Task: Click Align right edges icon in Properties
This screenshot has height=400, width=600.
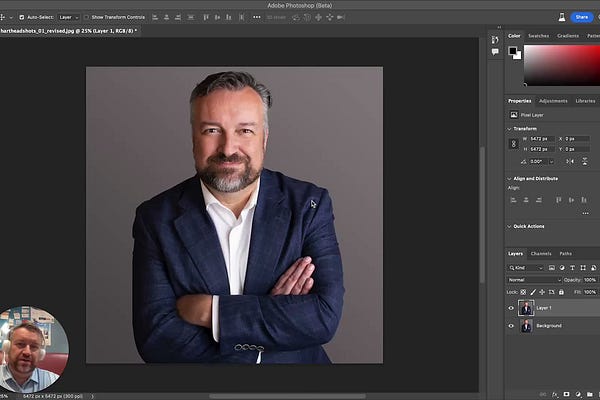Action: click(x=539, y=200)
